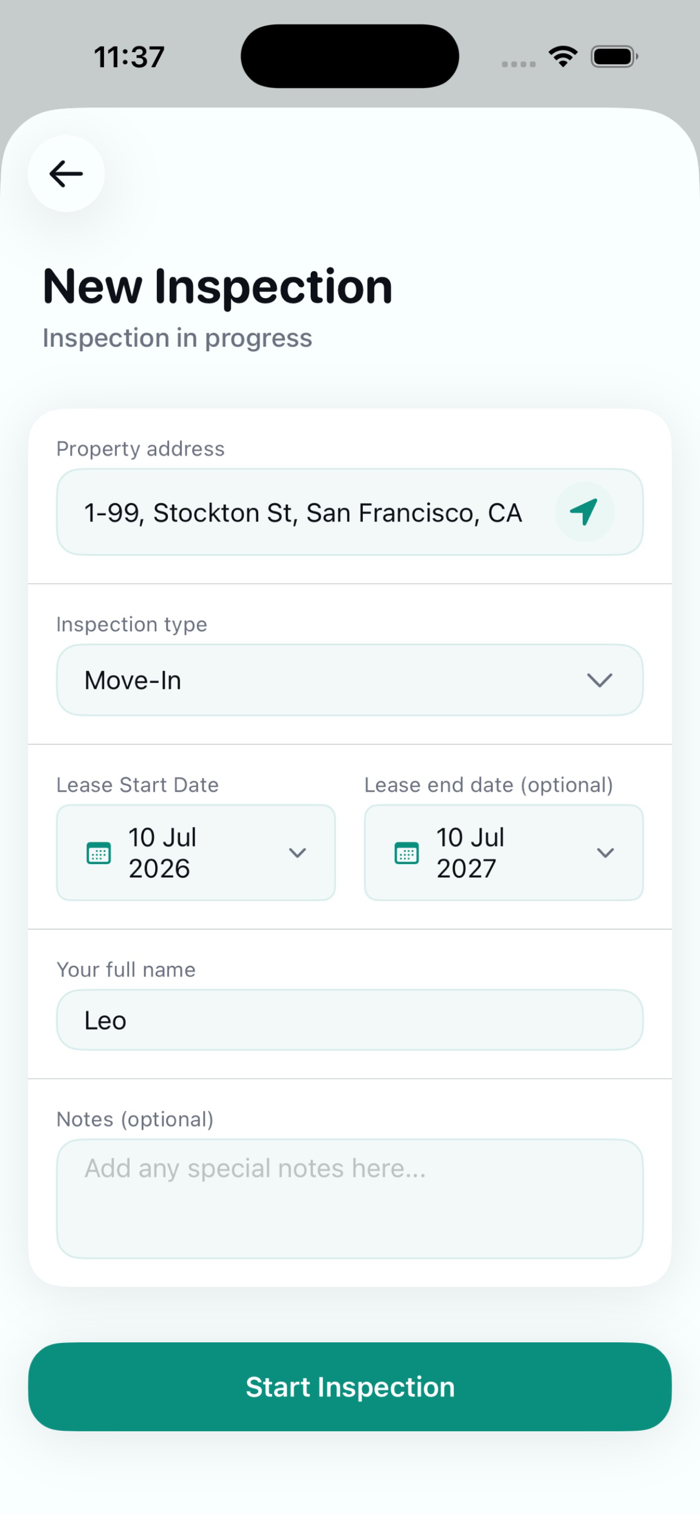Viewport: 700px width, 1515px height.
Task: Tap the cellular signal dots indicator
Action: (518, 63)
